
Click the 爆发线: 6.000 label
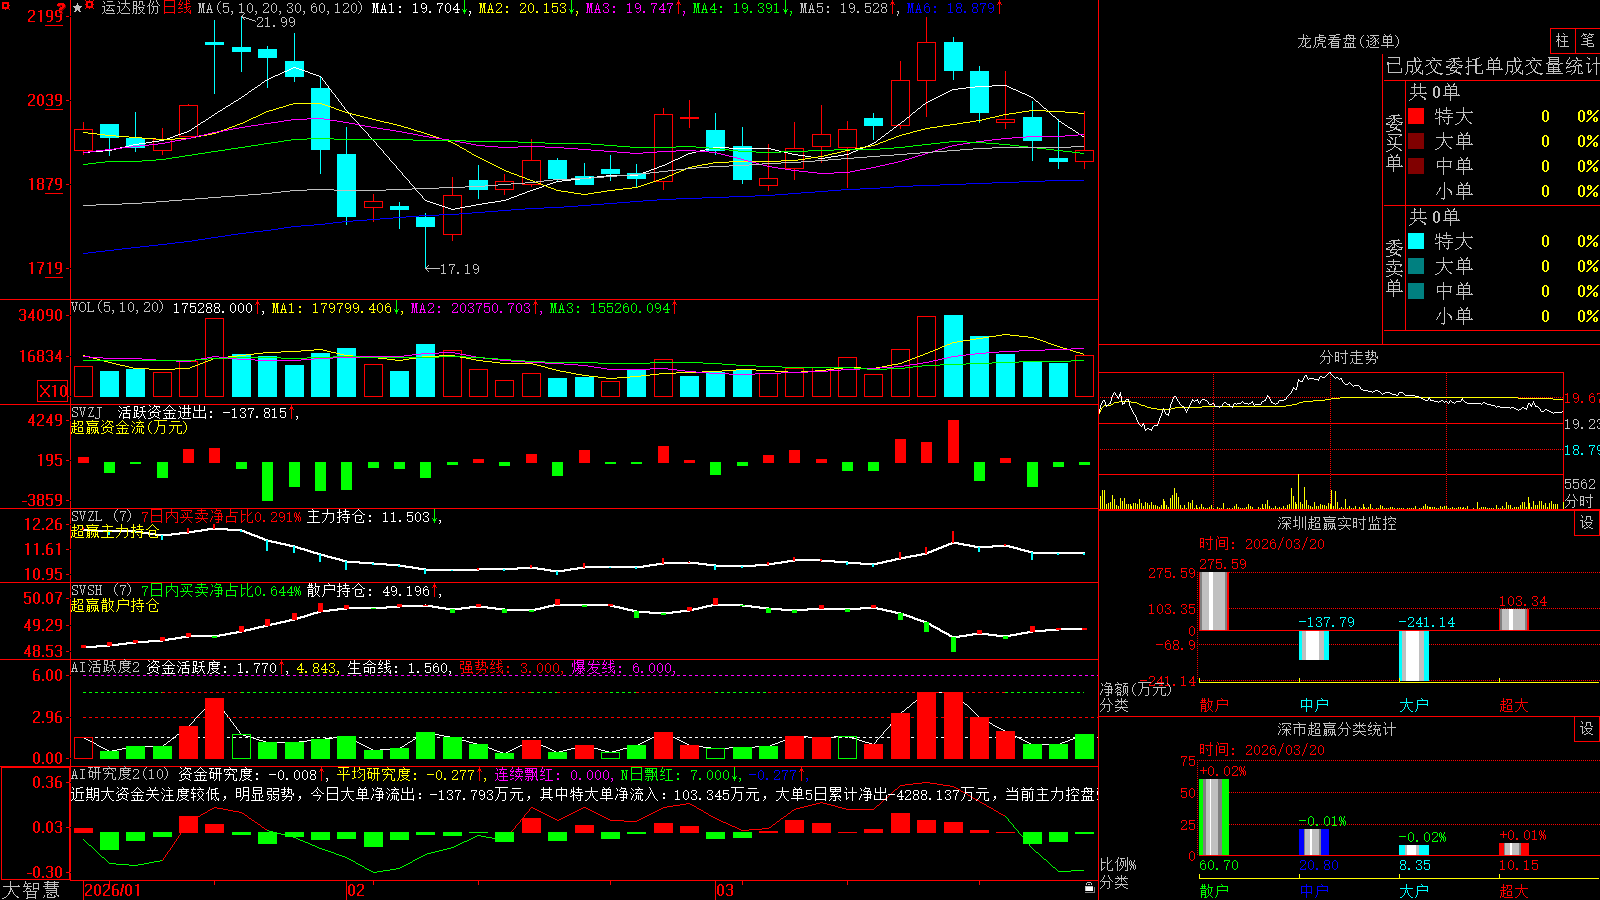click(x=623, y=668)
